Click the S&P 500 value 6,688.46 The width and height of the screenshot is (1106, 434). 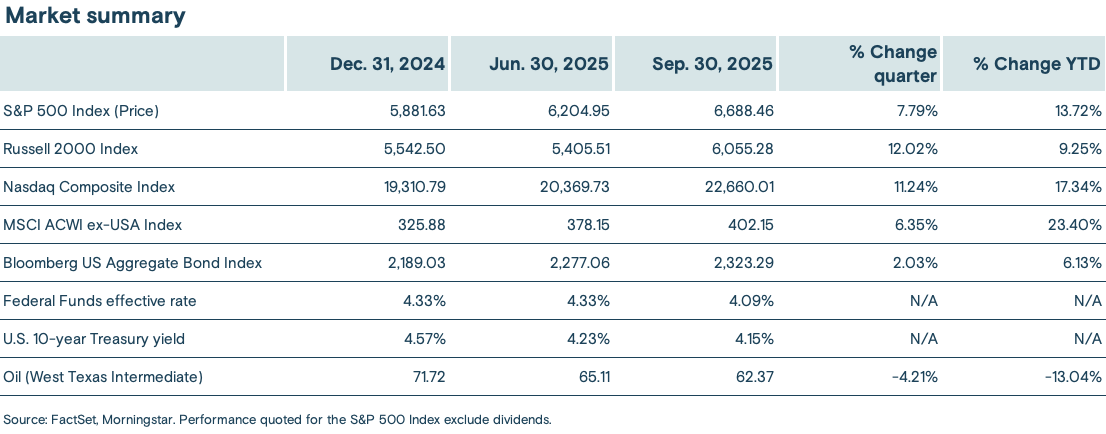point(738,110)
